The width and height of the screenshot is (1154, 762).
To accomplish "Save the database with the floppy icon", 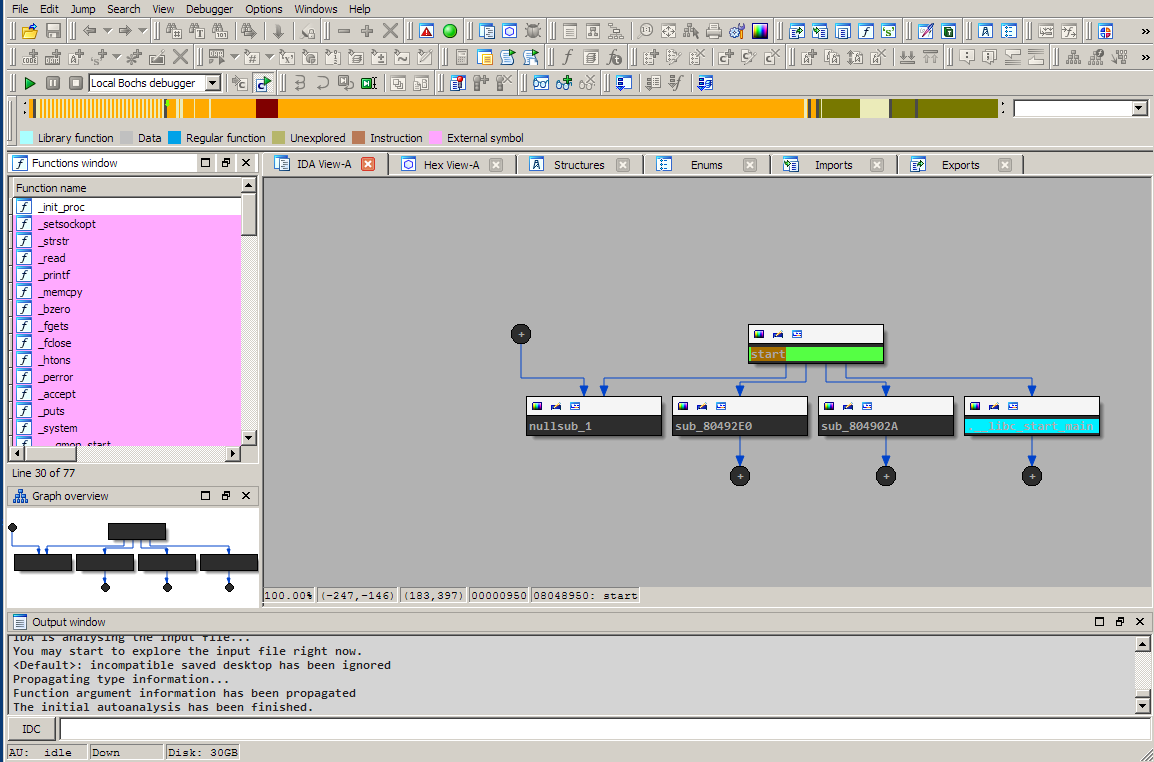I will tap(53, 31).
